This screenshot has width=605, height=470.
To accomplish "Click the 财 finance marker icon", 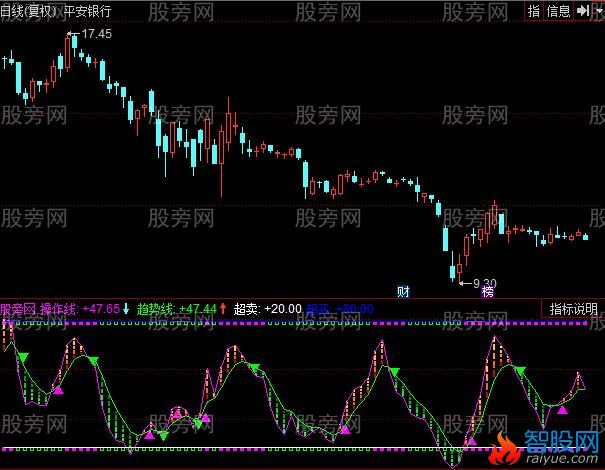I will pyautogui.click(x=403, y=291).
